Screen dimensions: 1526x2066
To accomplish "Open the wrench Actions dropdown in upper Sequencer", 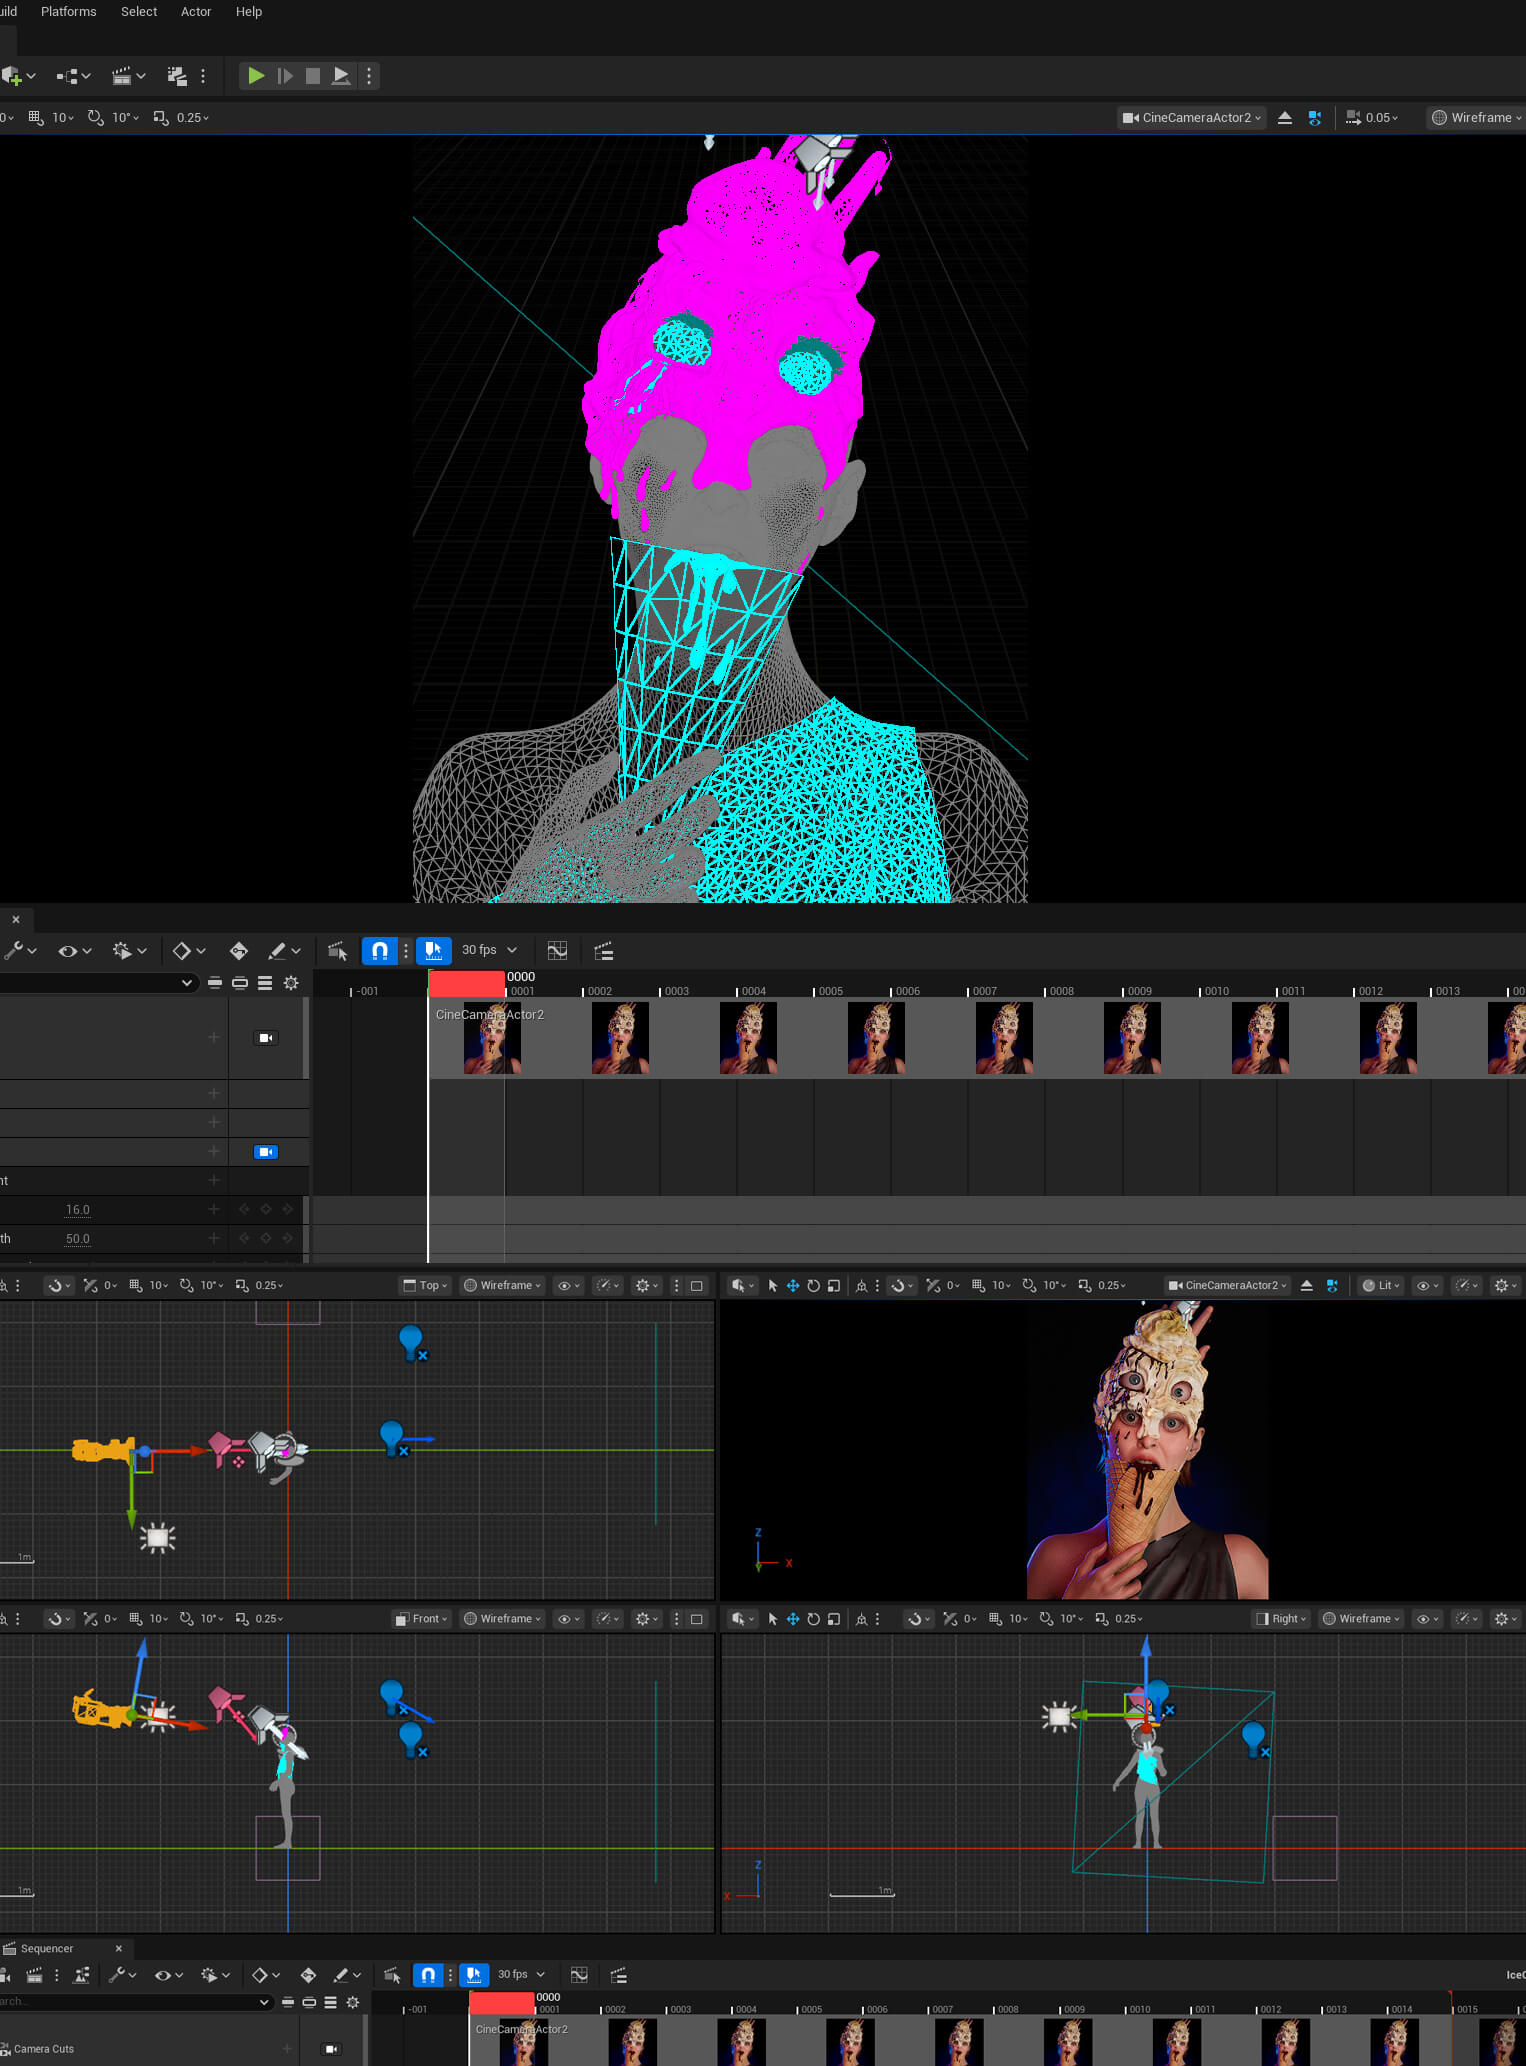I will pos(20,951).
